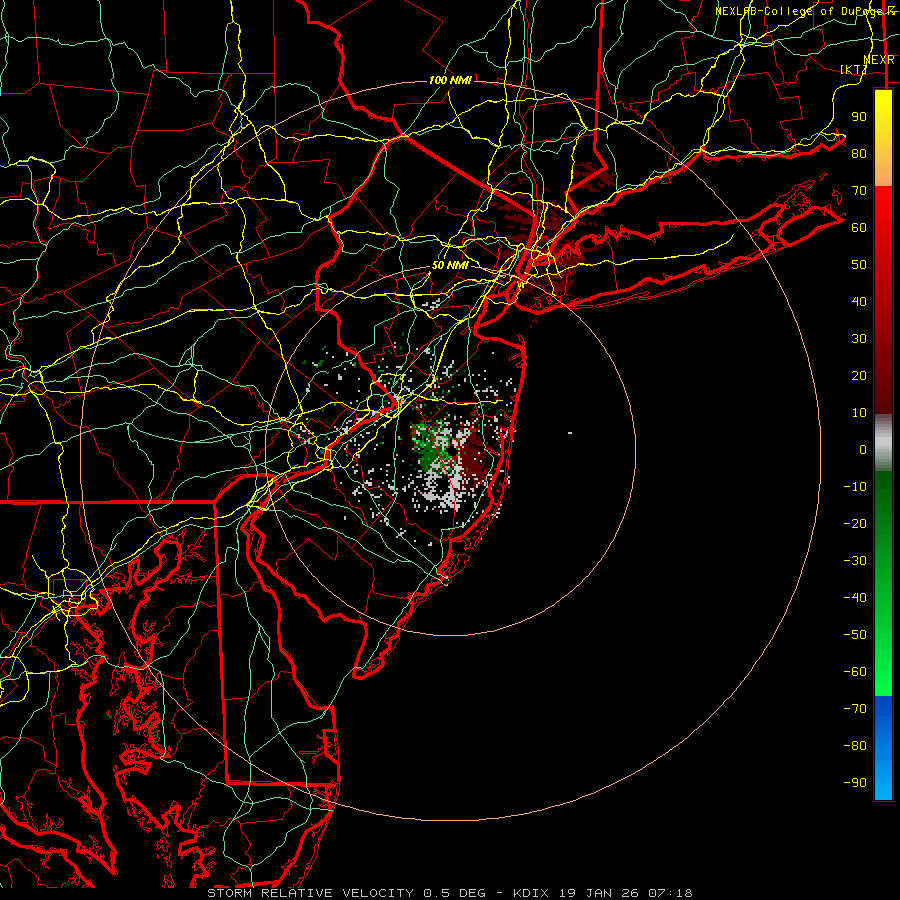
Task: Click the KDIX station identifier in caption
Action: tap(531, 893)
